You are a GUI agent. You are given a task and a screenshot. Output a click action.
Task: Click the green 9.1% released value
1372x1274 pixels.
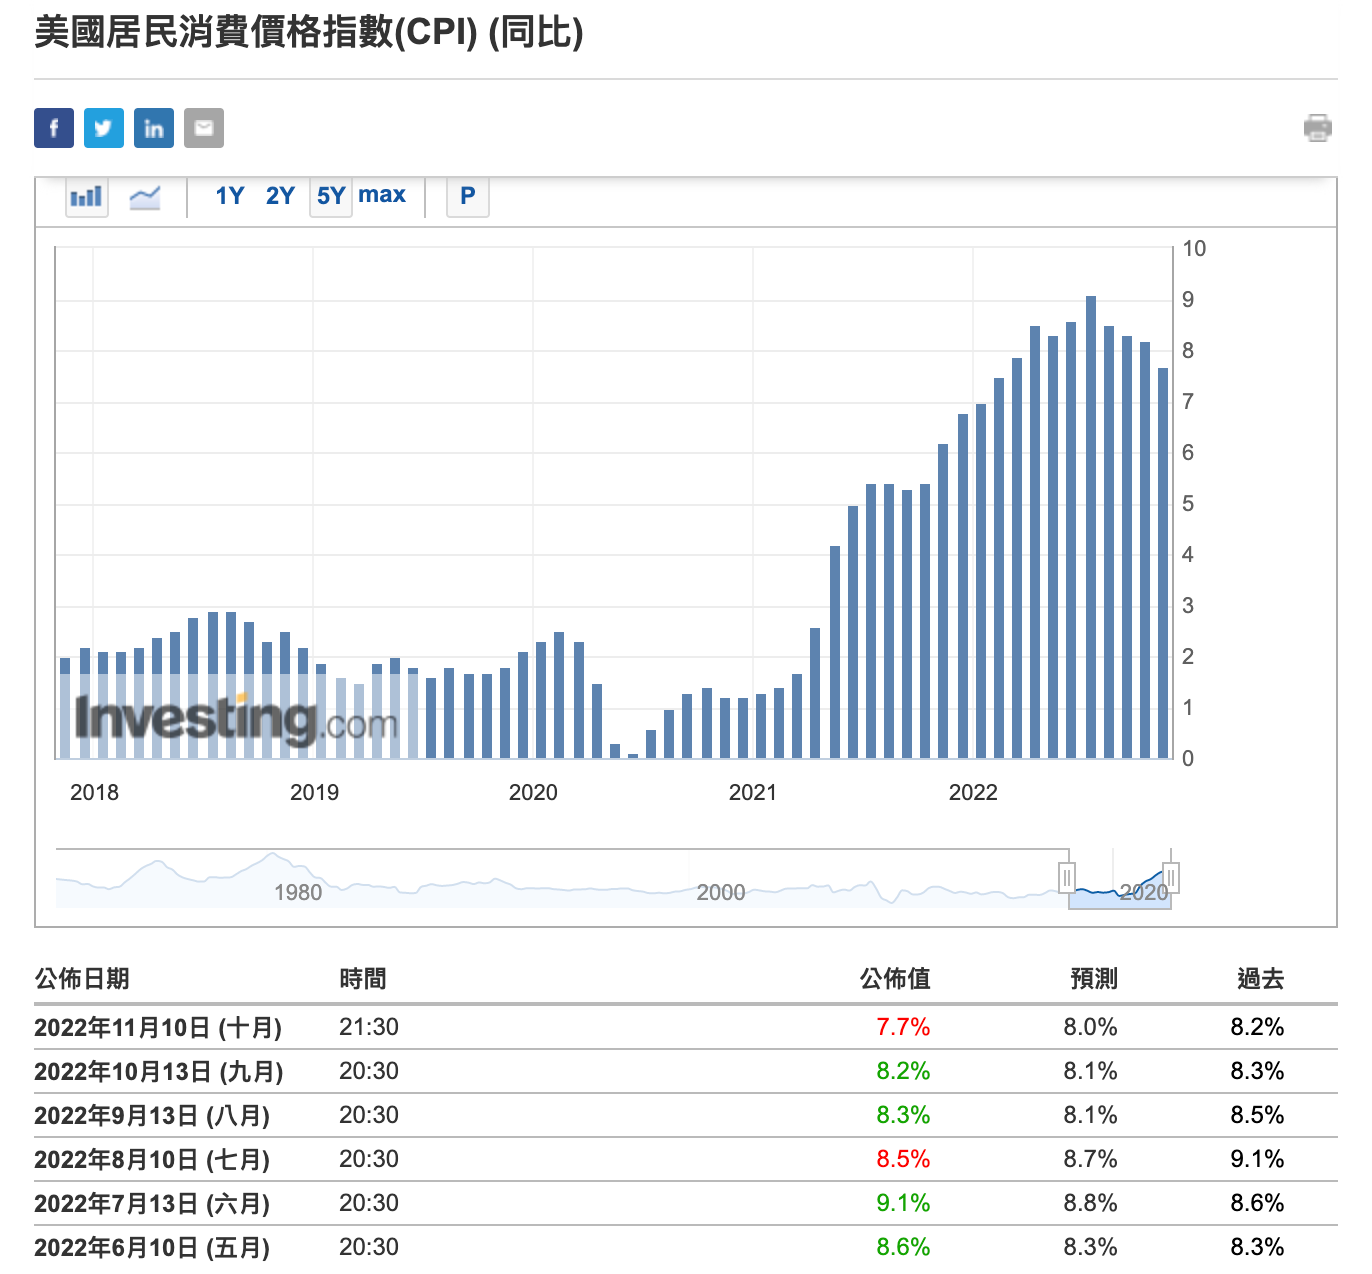903,1203
